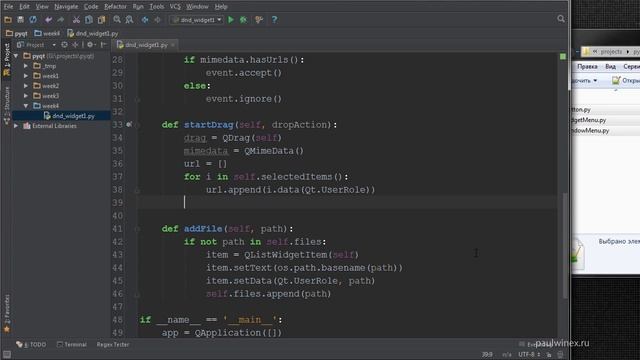Click the Paste toolbar icon
This screenshot has height=360, width=640.
coord(101,20)
